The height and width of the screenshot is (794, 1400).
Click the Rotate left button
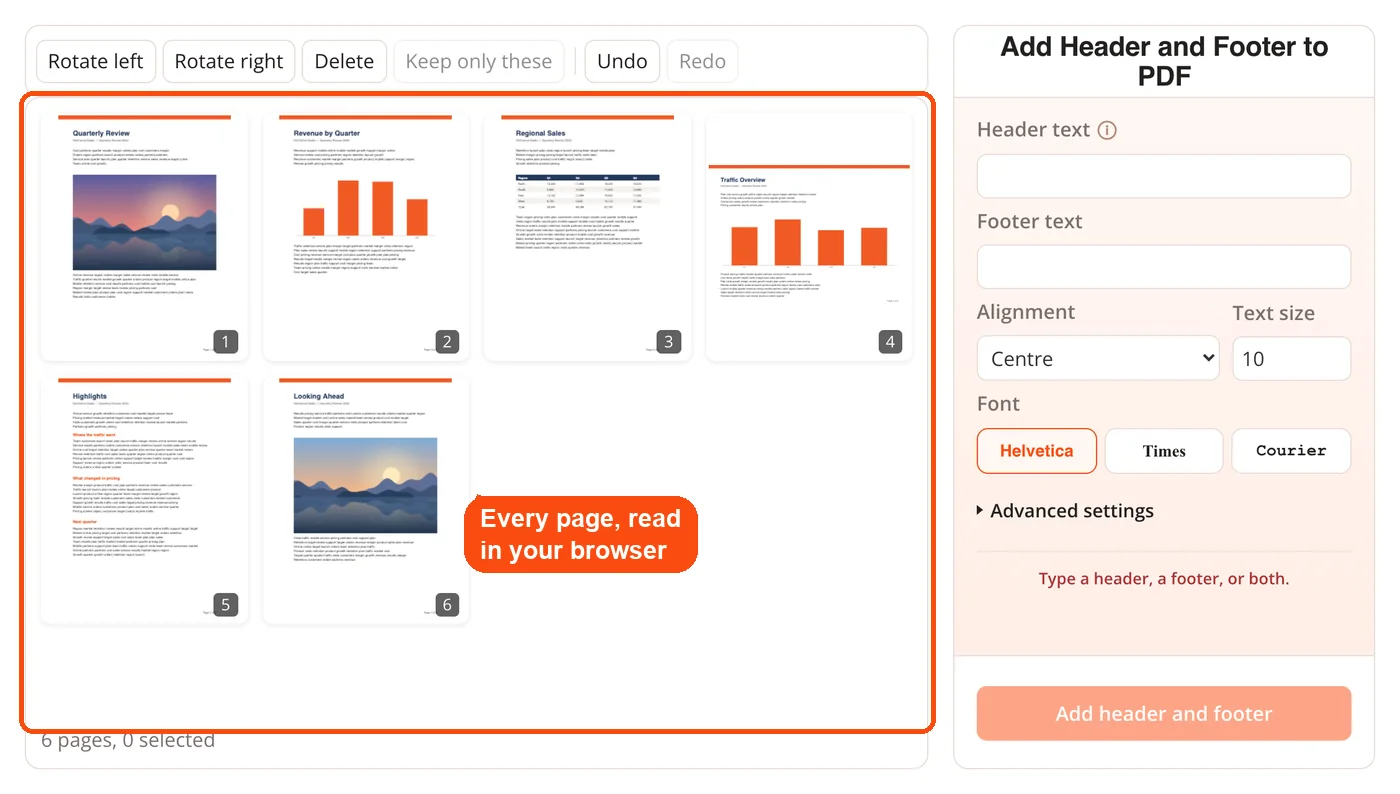click(96, 61)
